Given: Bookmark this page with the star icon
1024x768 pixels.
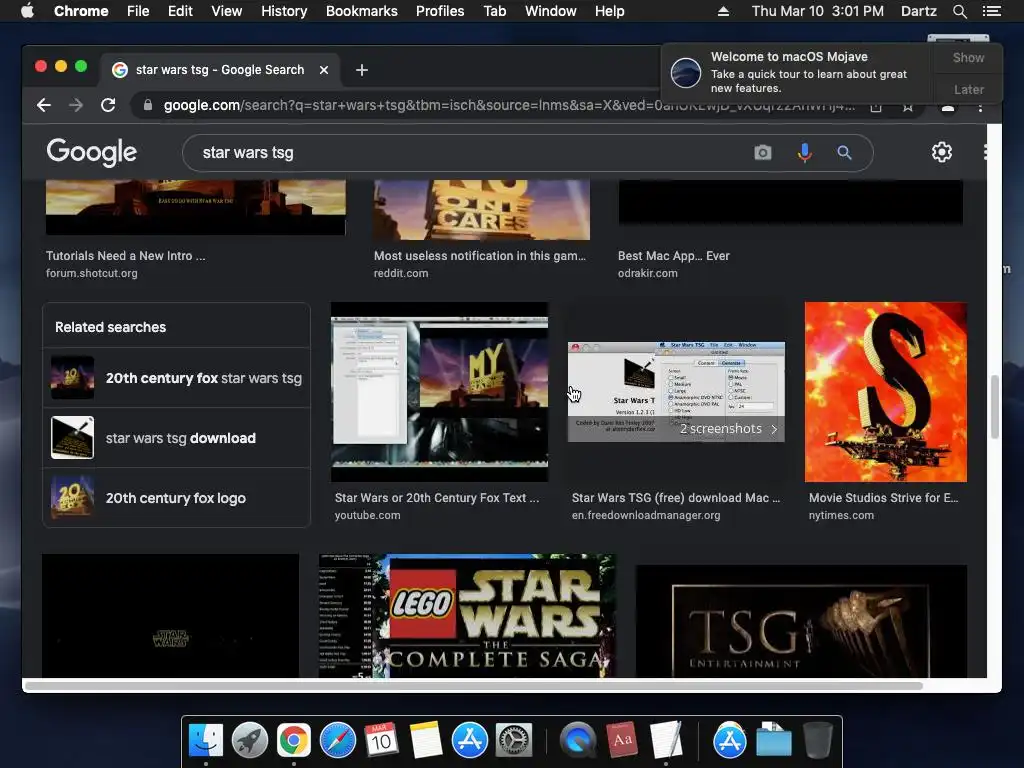Looking at the screenshot, I should click(908, 106).
